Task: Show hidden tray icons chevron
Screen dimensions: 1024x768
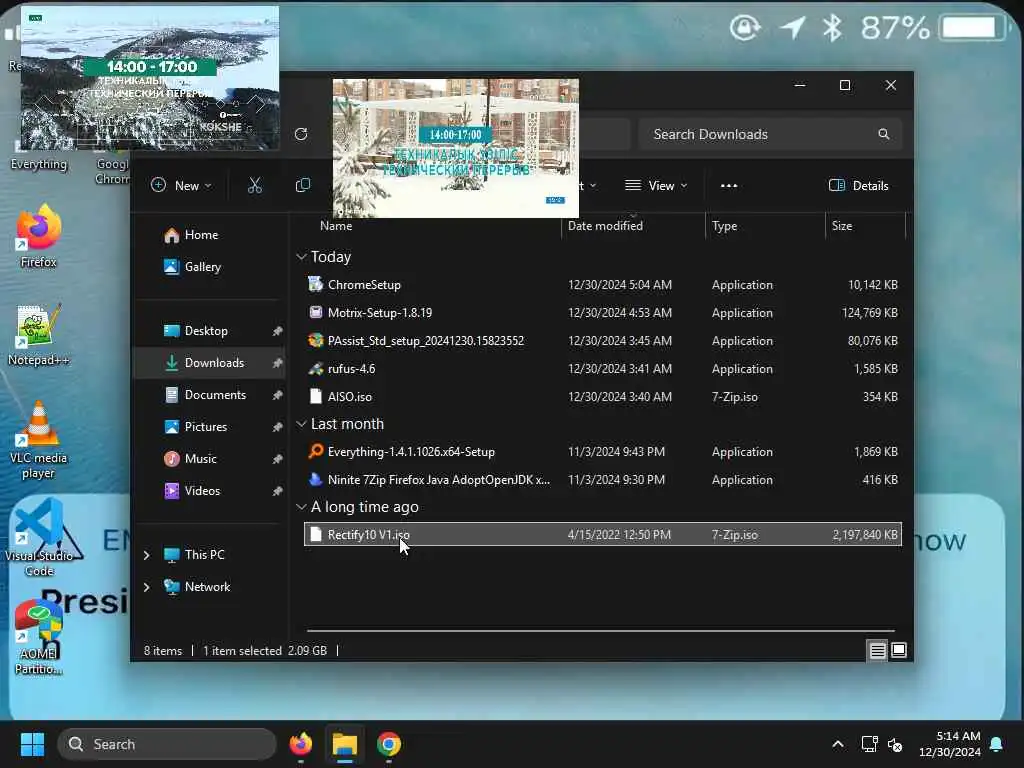Action: 838,744
